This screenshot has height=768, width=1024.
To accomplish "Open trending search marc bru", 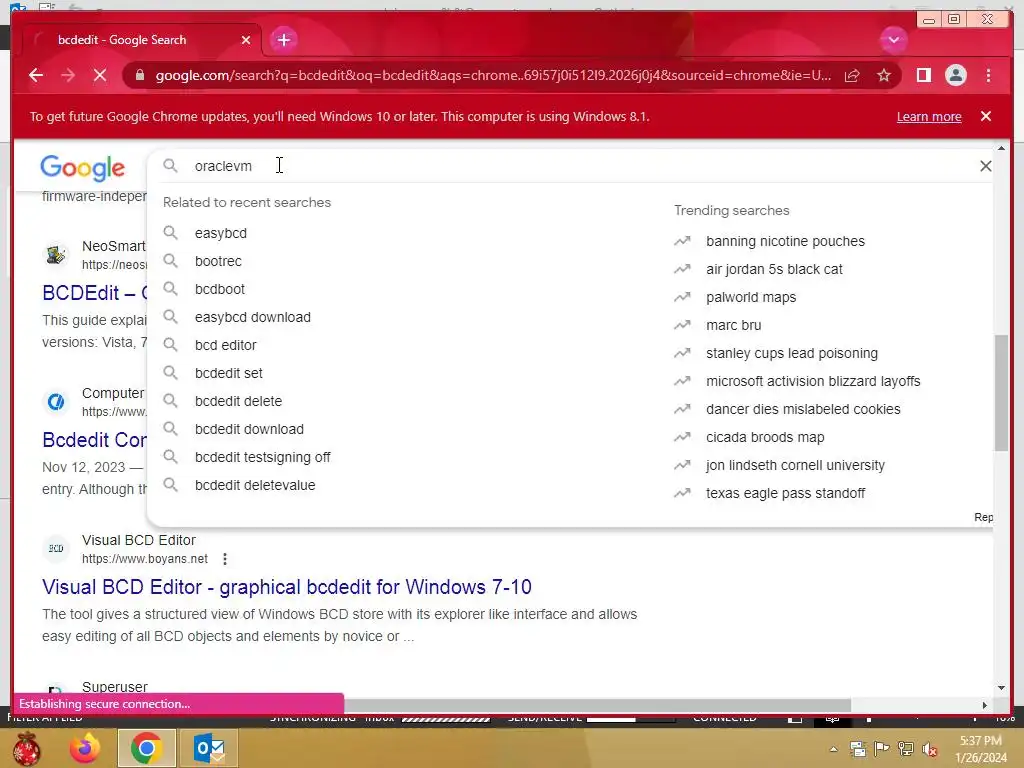I will tap(733, 325).
